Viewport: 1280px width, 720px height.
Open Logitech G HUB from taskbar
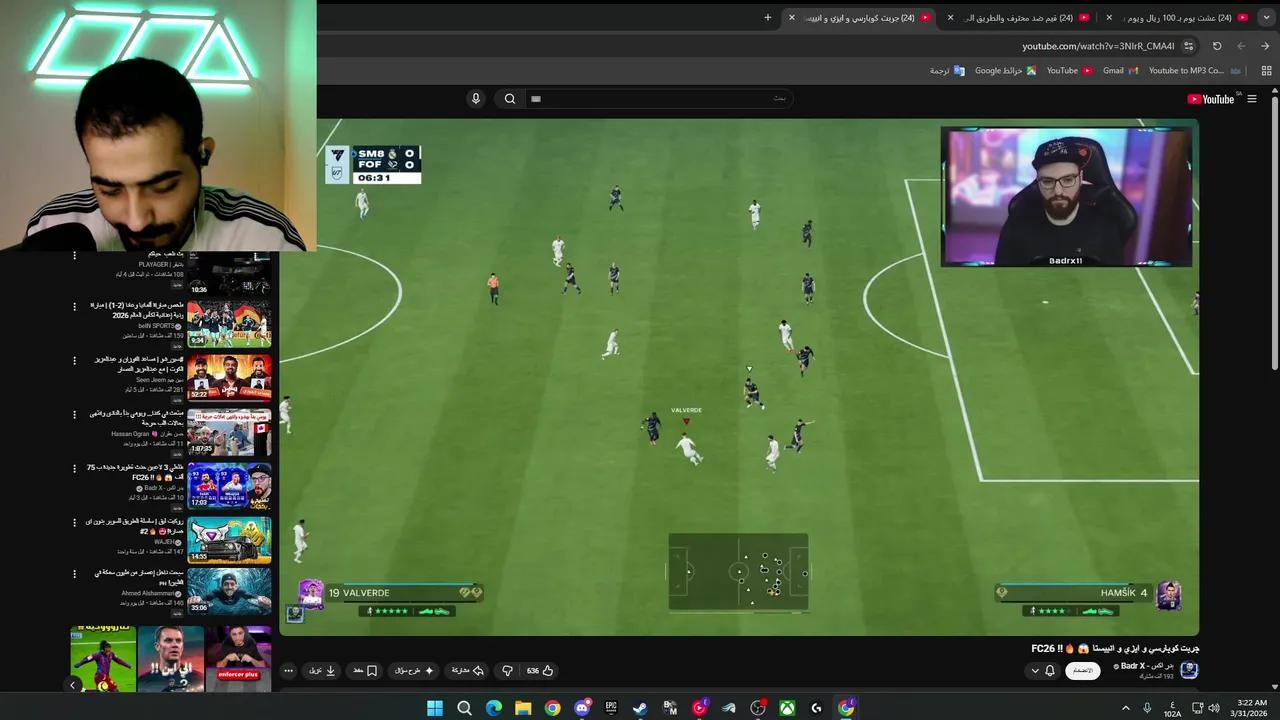(x=816, y=708)
